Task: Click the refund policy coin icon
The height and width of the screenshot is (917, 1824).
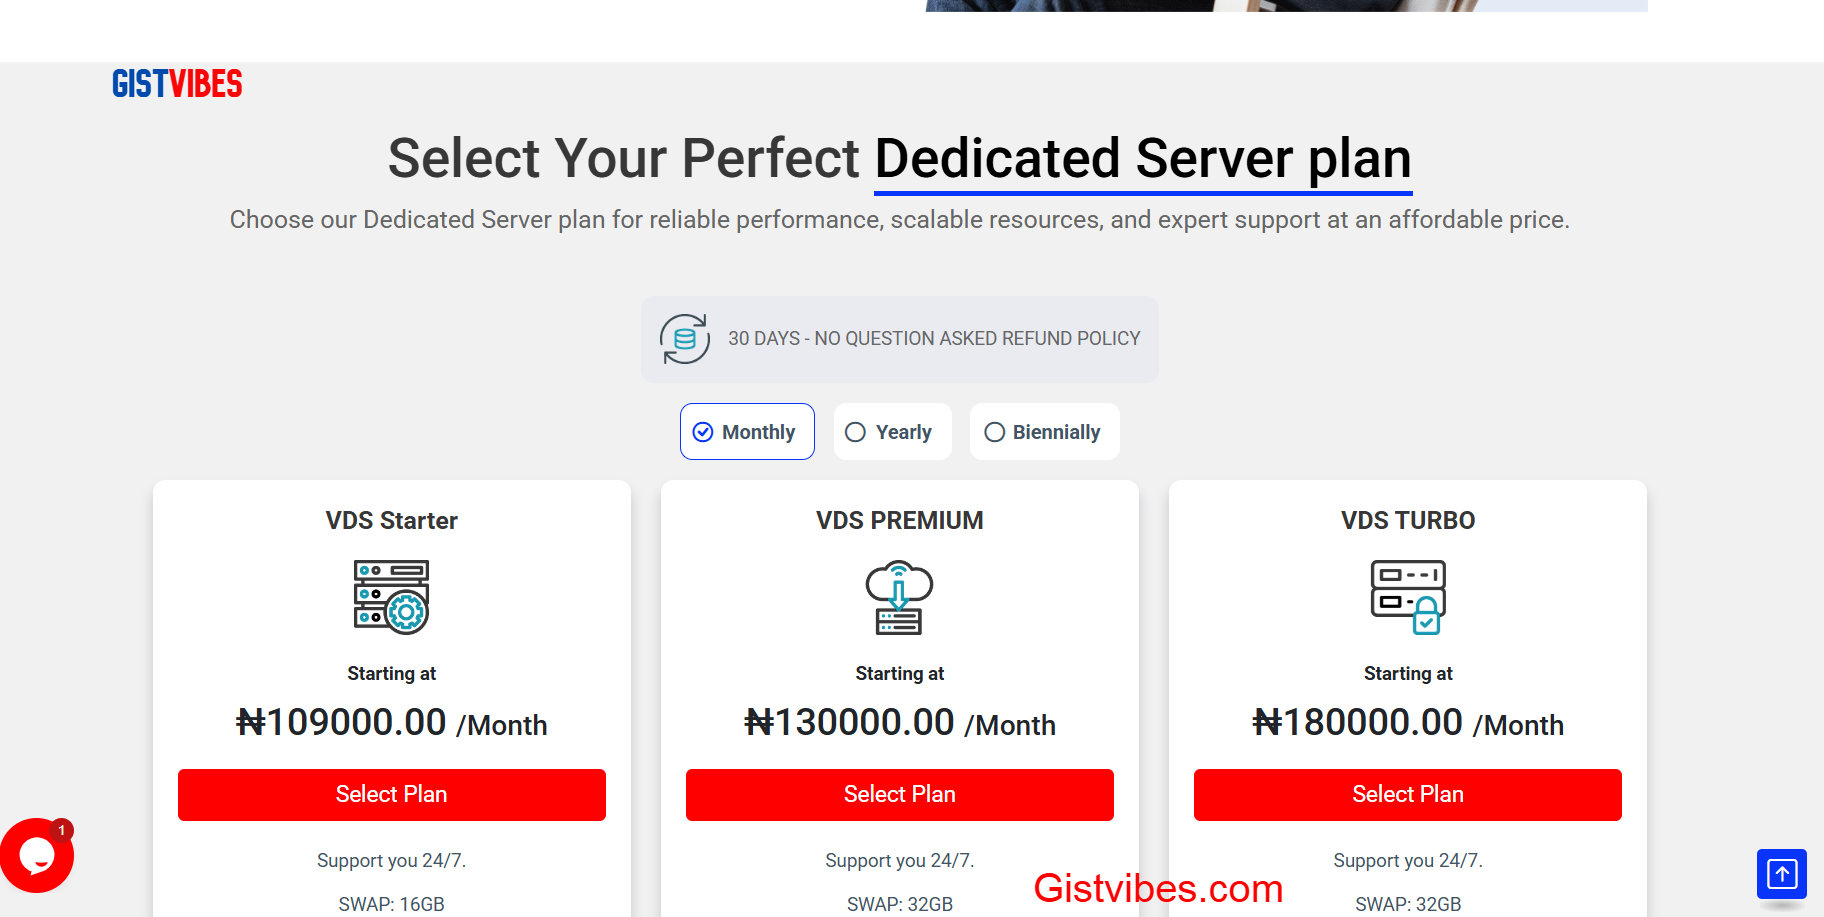Action: click(x=685, y=339)
